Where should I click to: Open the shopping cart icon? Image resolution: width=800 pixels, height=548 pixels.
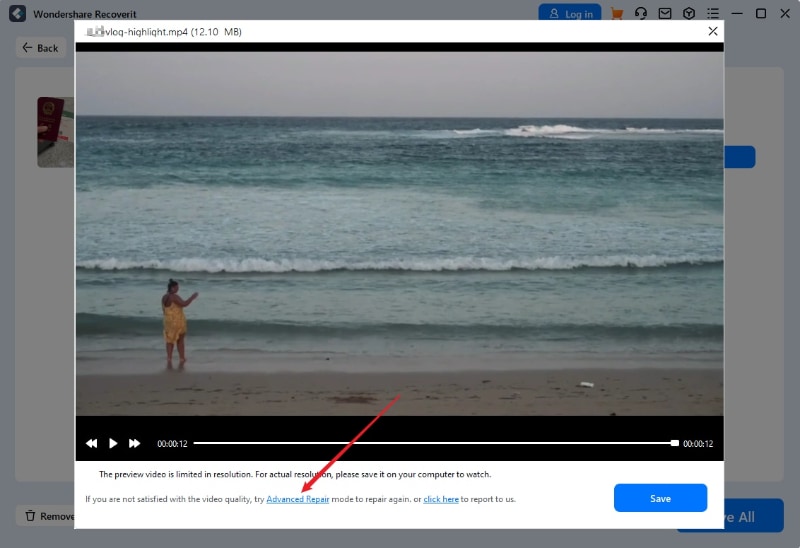[x=617, y=14]
